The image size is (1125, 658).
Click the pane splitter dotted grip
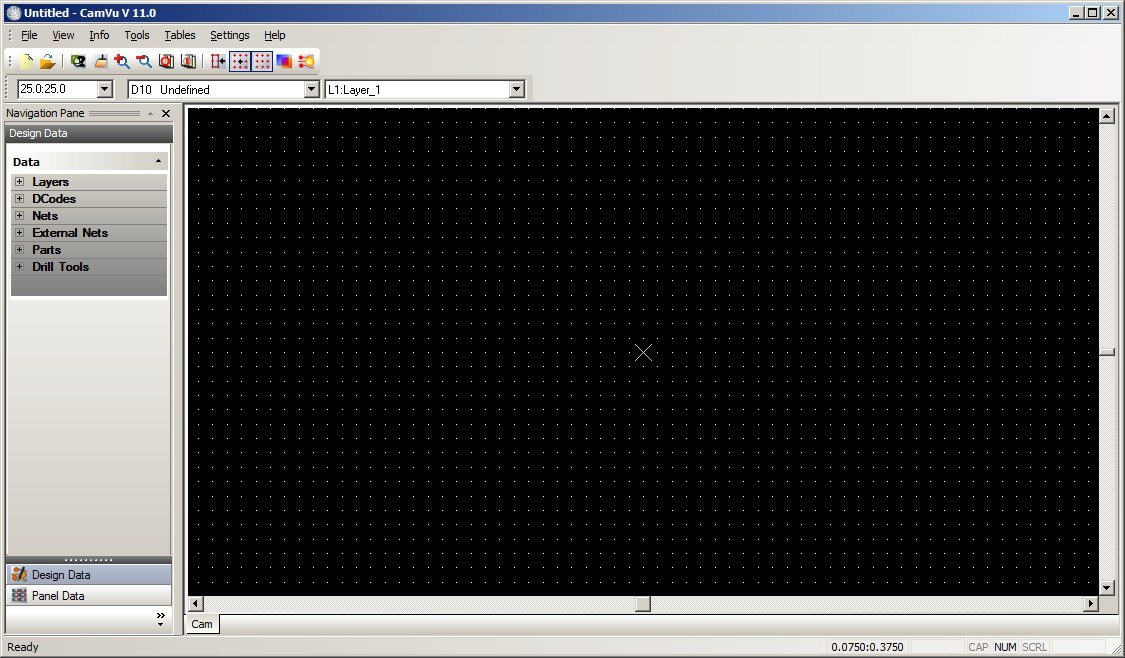click(89, 560)
